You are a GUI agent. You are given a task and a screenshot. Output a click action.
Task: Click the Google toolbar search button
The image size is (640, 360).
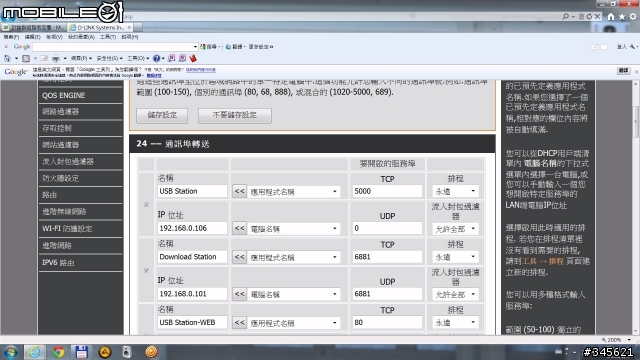point(209,47)
